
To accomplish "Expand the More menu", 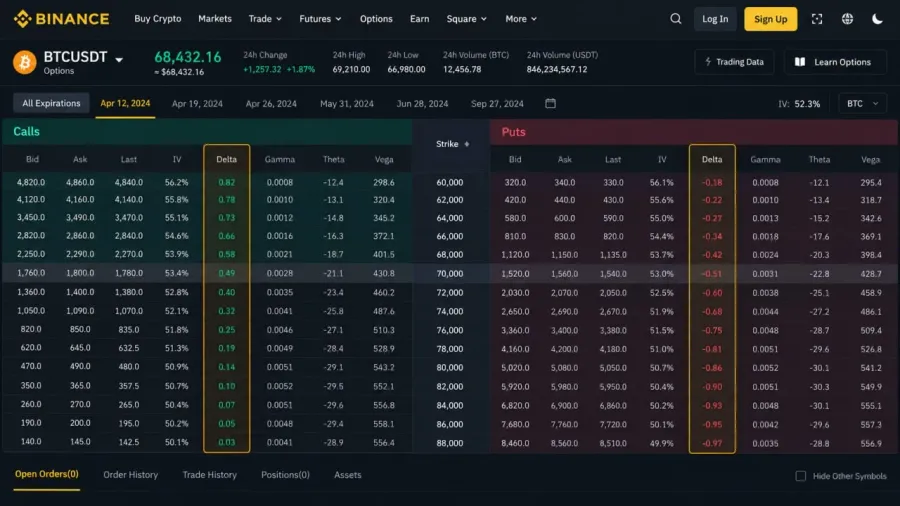I will [x=521, y=19].
